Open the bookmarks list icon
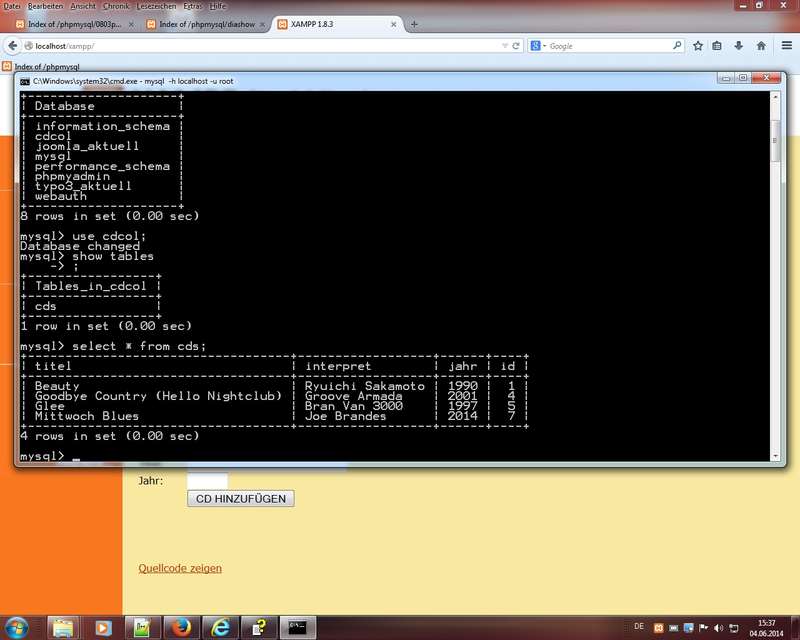This screenshot has width=800, height=640. (718, 45)
